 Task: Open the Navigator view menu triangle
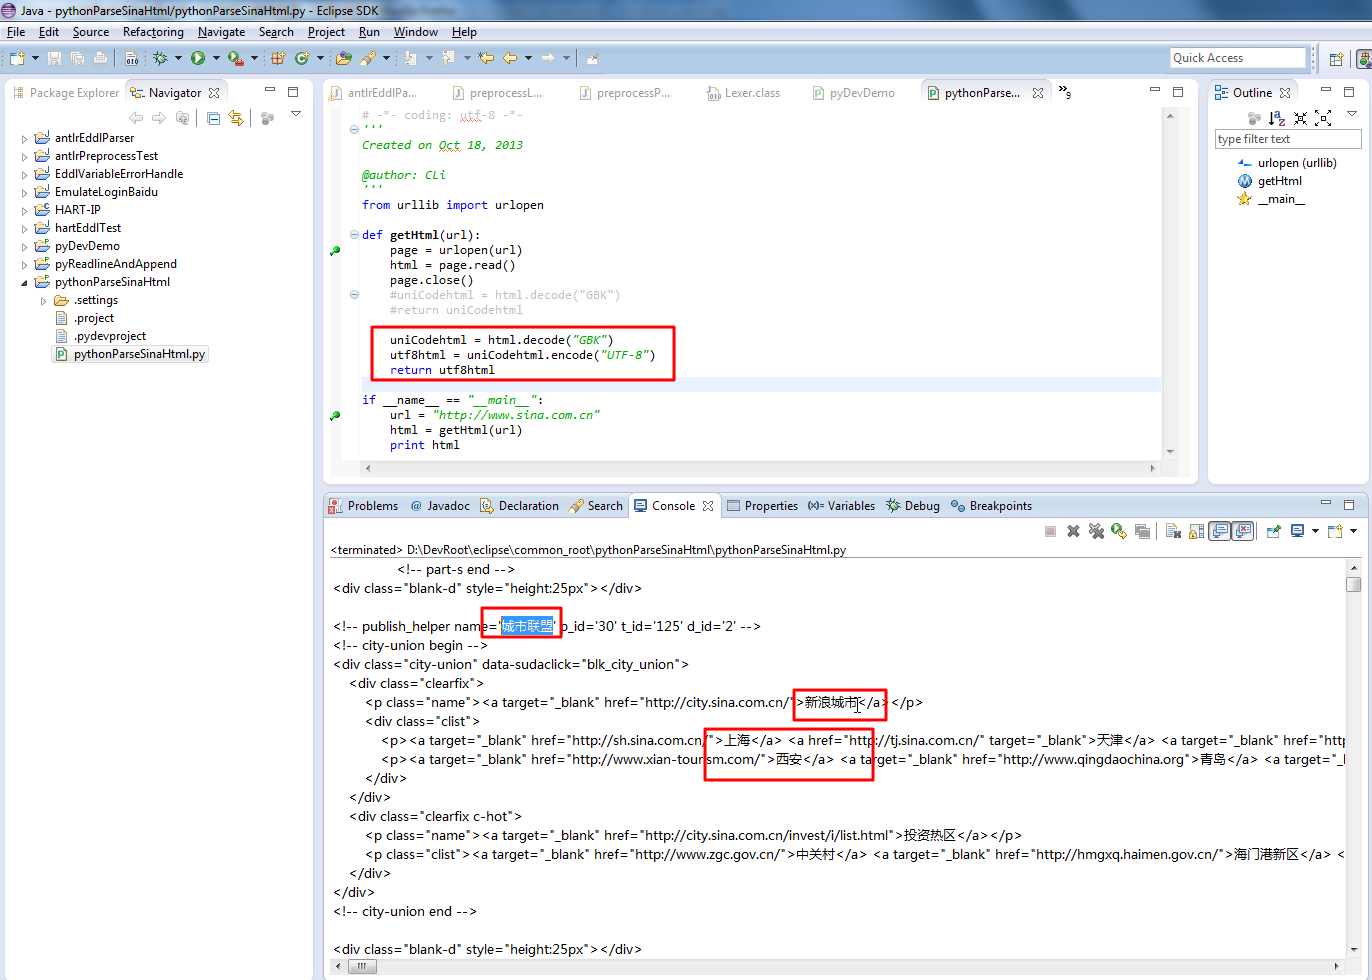point(296,114)
